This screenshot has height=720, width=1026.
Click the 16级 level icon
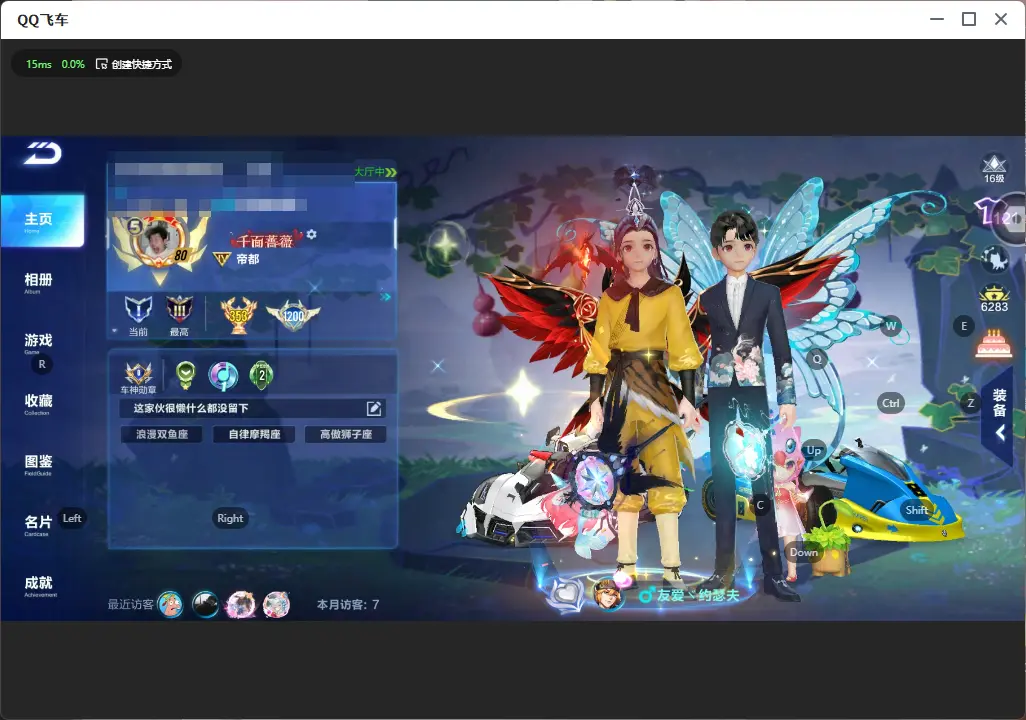click(x=994, y=169)
